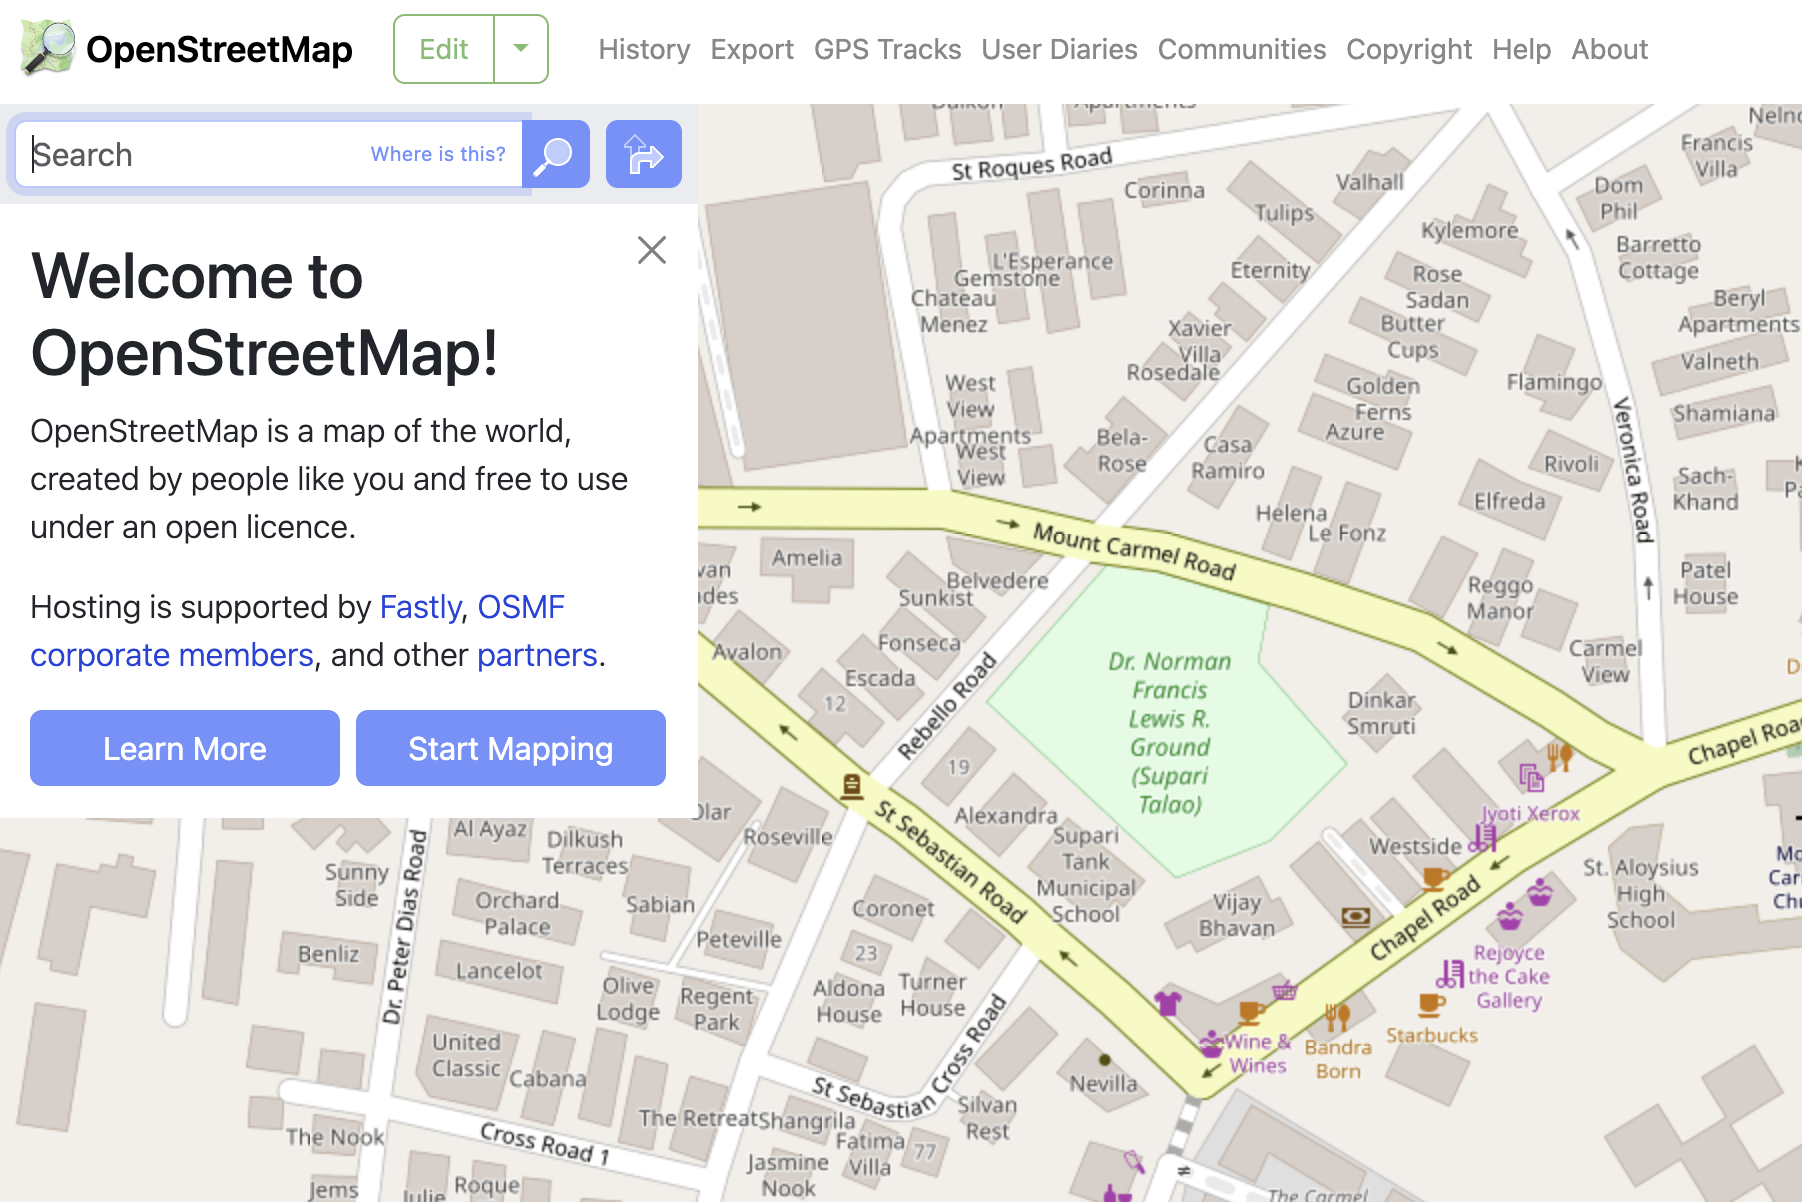Go to User Diaries
Screen dimensions: 1802x1202
tap(1059, 49)
